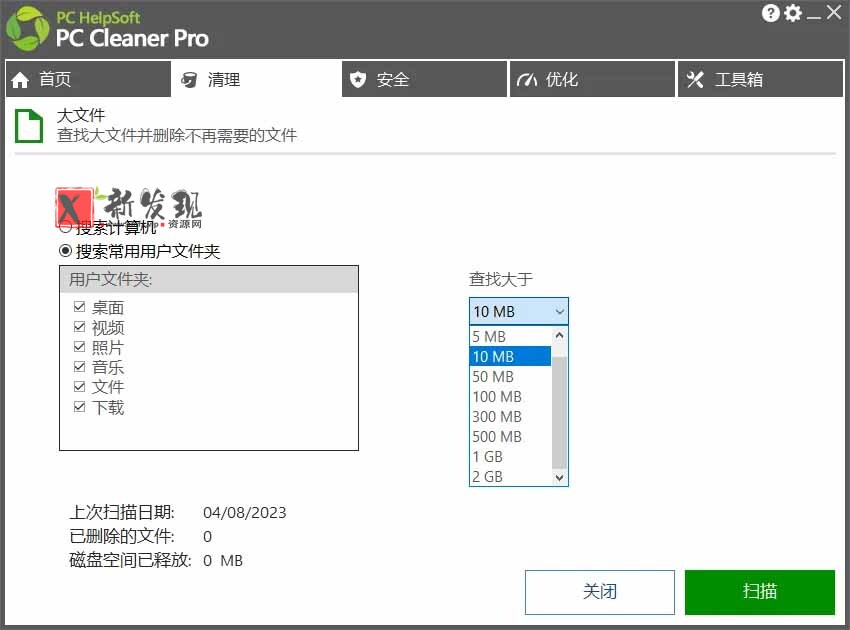This screenshot has height=630, width=850.
Task: Select the 搜索计算机 radio button
Action: click(x=65, y=228)
